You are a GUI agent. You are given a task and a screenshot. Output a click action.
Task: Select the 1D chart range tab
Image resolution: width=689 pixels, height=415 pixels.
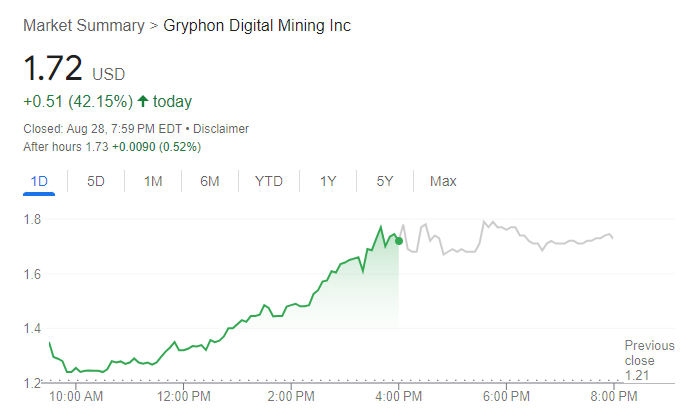(x=40, y=181)
